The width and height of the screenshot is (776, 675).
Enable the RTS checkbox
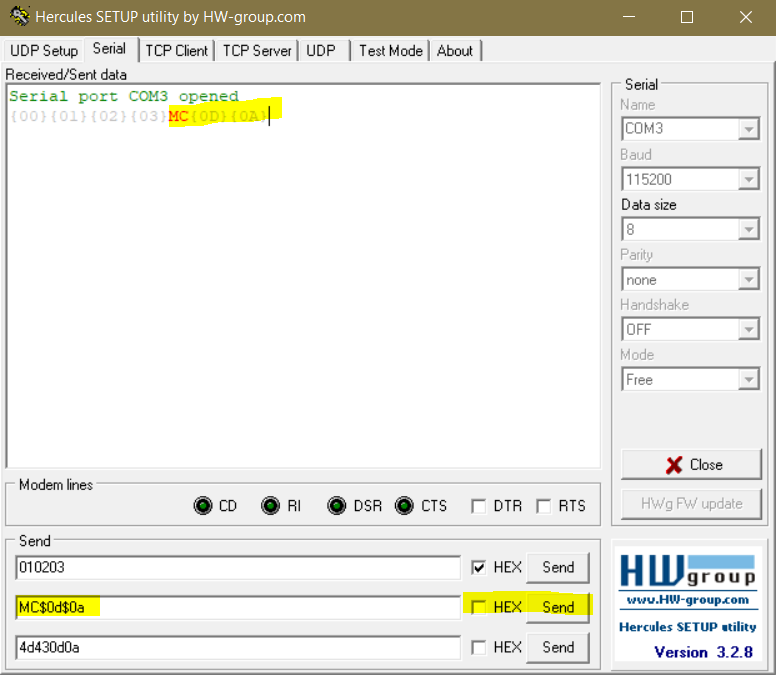pyautogui.click(x=543, y=506)
